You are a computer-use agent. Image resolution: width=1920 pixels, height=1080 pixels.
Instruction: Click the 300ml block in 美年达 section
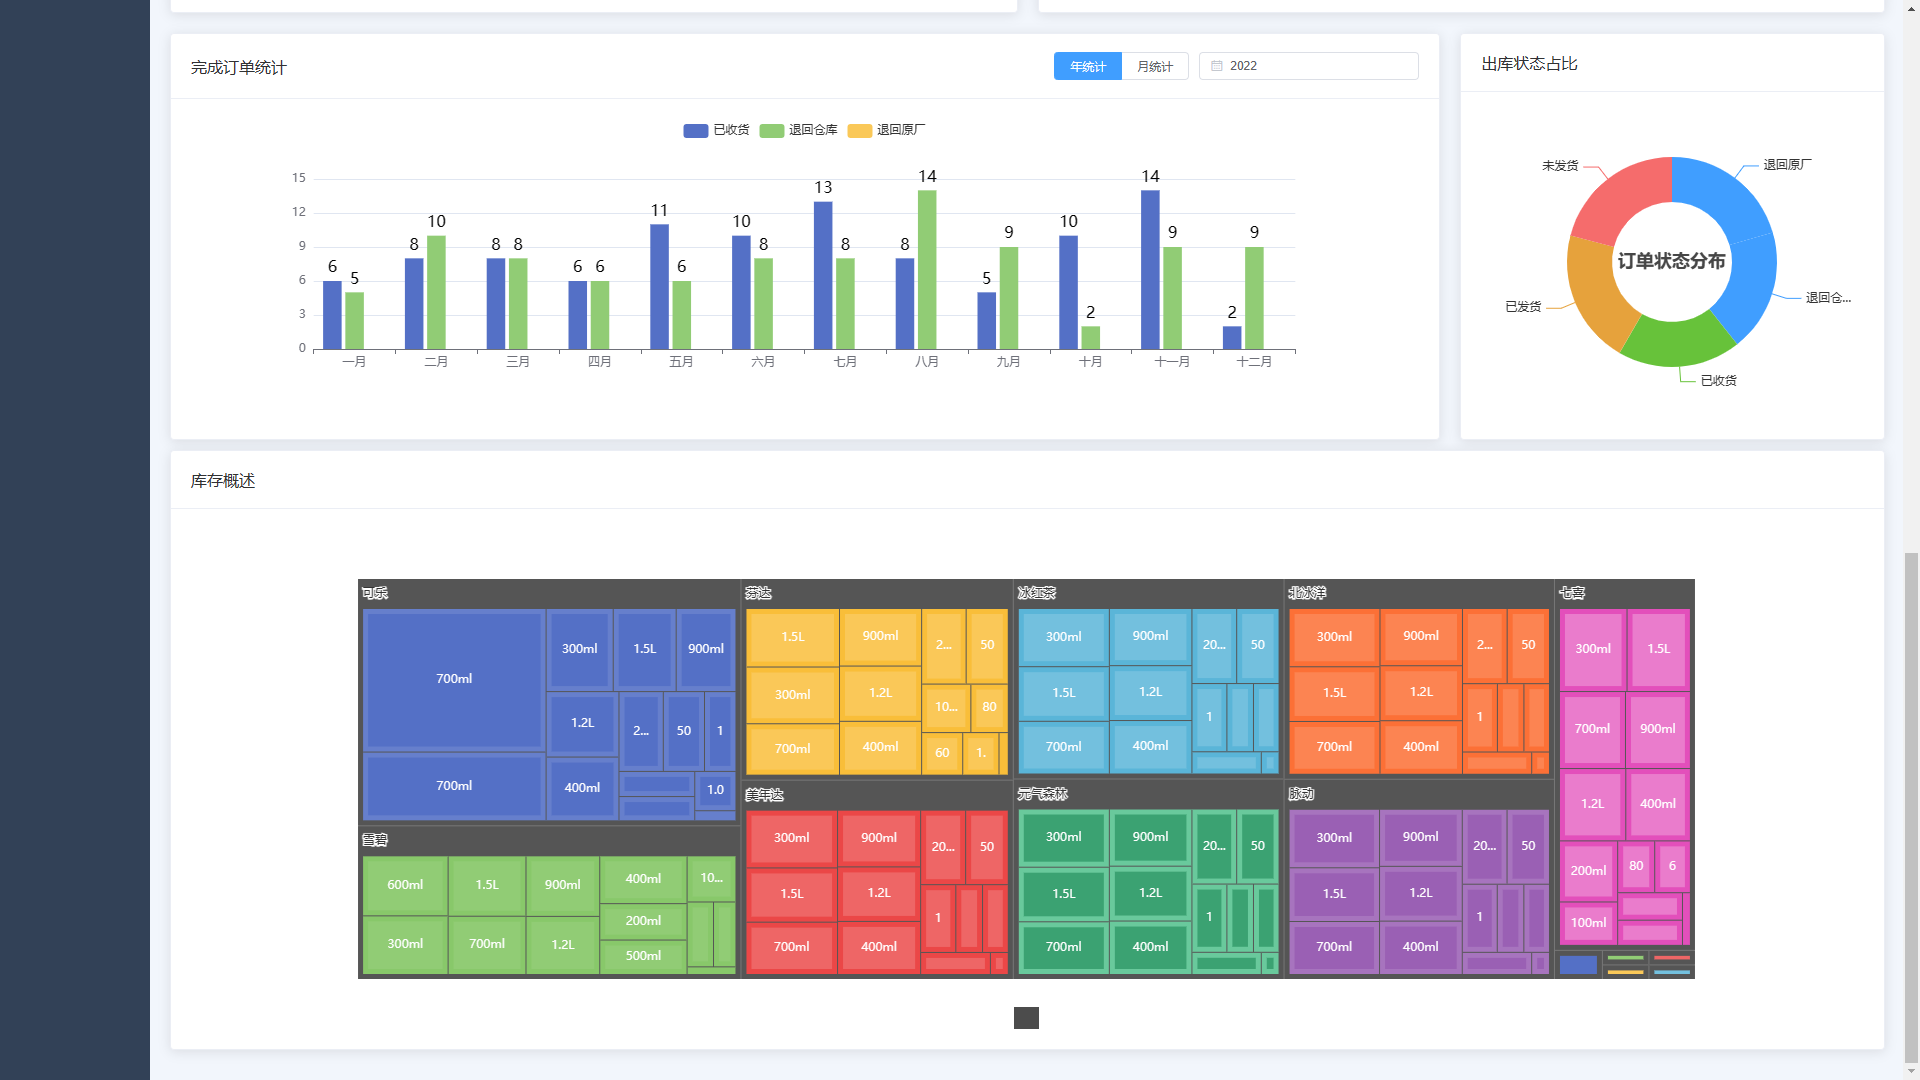click(x=792, y=837)
